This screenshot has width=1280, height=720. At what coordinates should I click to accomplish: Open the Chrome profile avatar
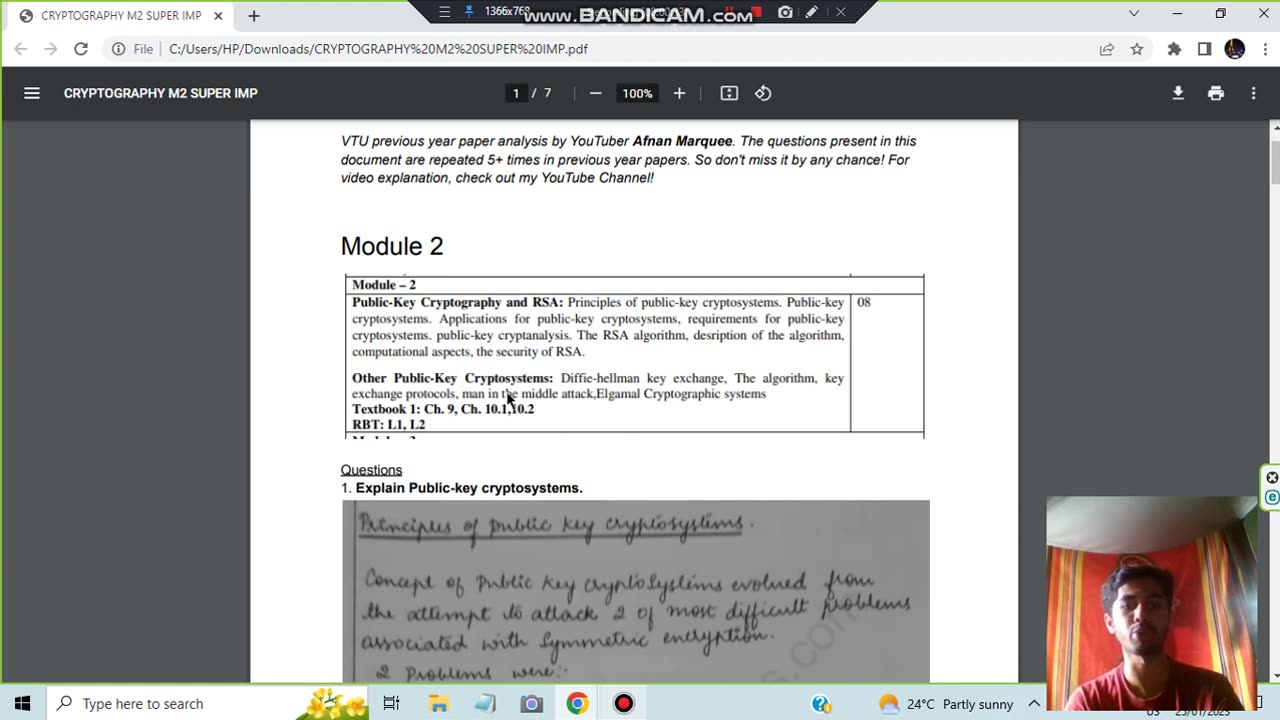click(1235, 49)
